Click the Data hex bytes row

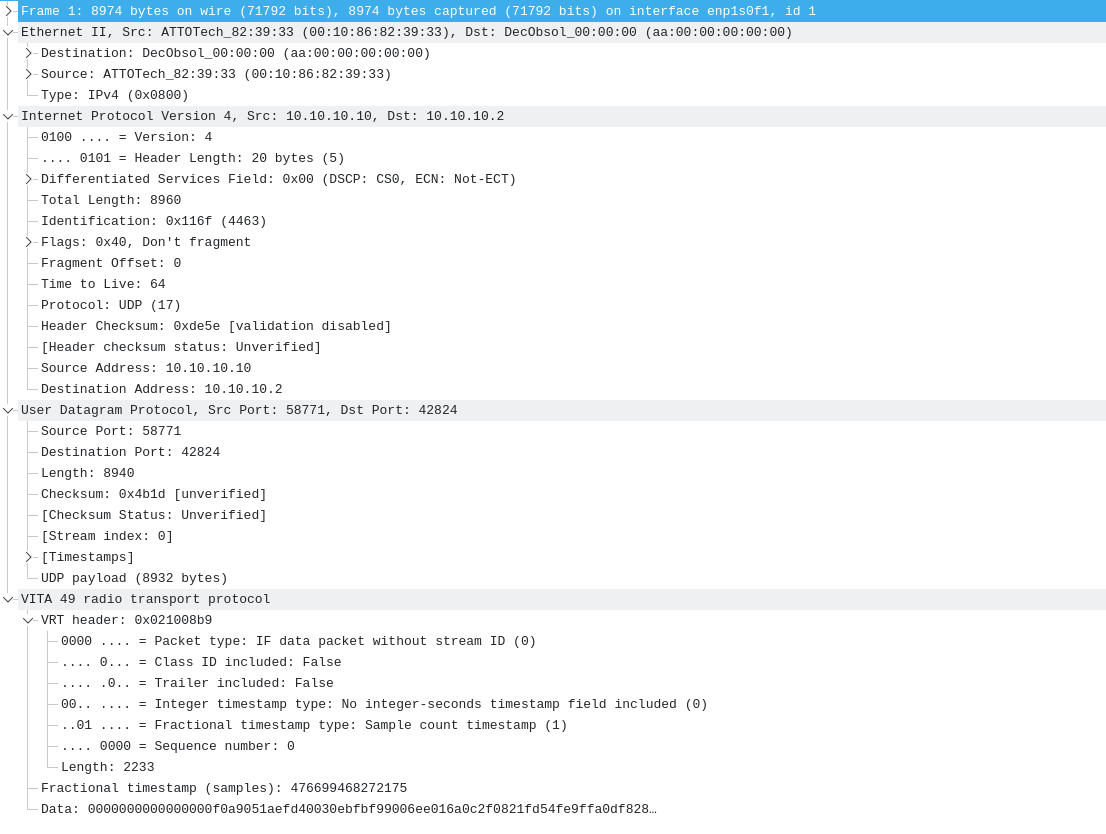[348, 809]
